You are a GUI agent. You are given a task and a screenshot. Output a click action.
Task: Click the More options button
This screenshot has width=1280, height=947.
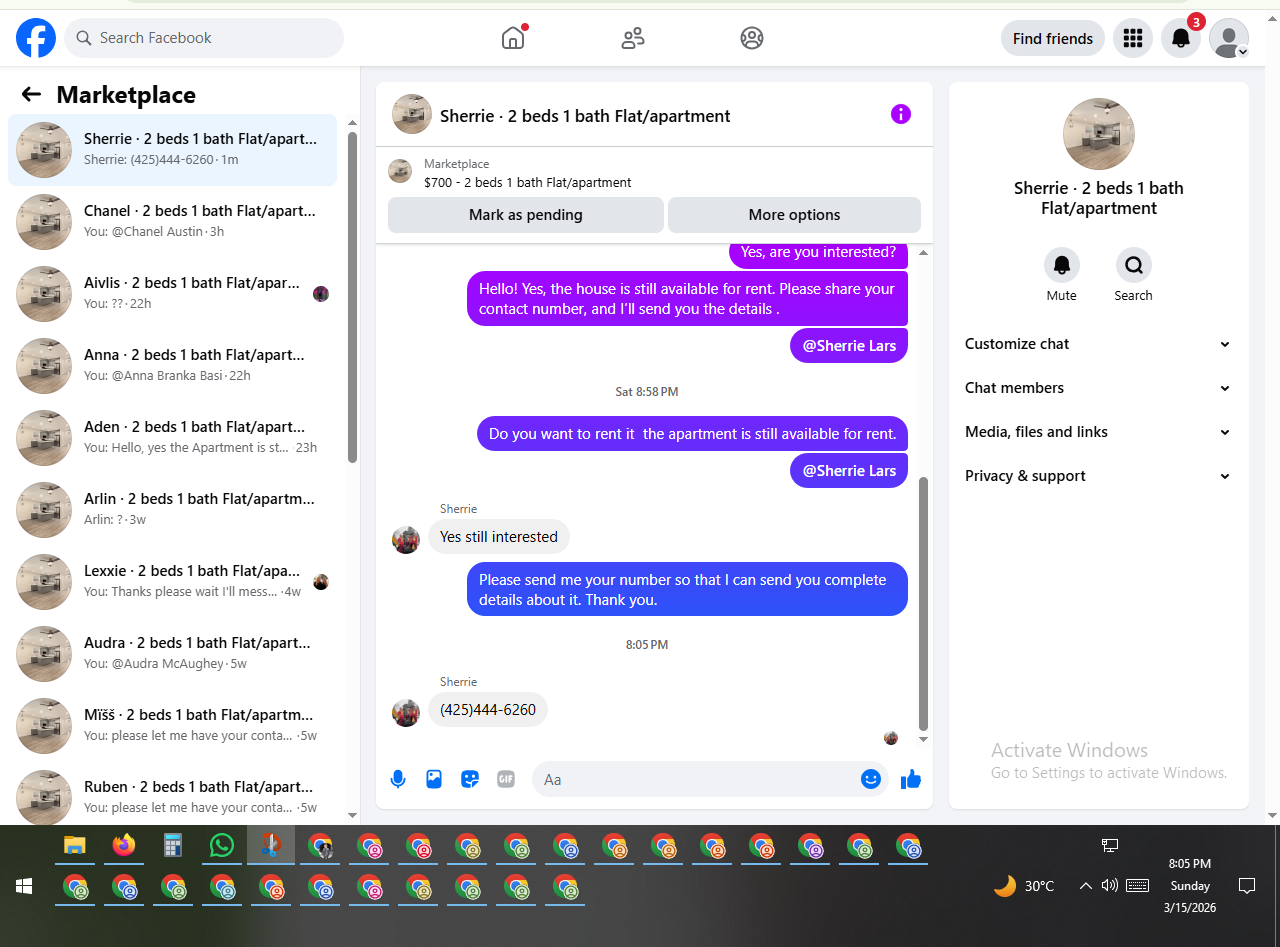pos(794,215)
